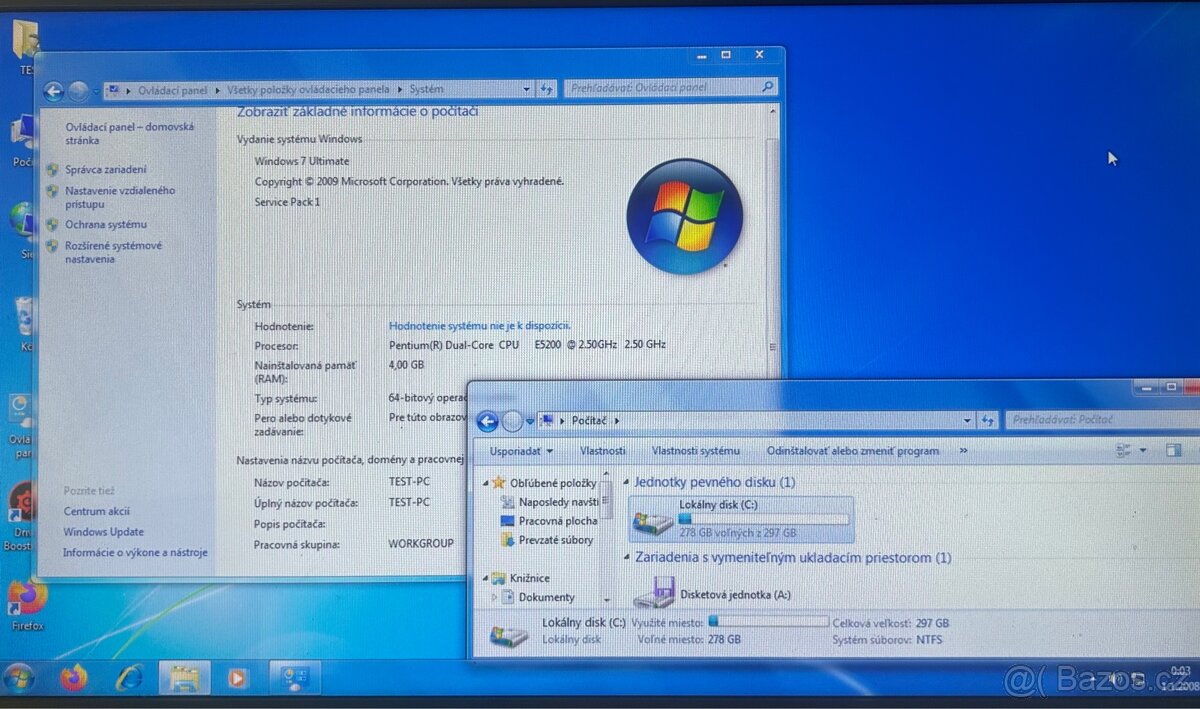This screenshot has width=1200, height=709.
Task: Open the view options dropdown arrow
Action: pyautogui.click(x=1141, y=451)
